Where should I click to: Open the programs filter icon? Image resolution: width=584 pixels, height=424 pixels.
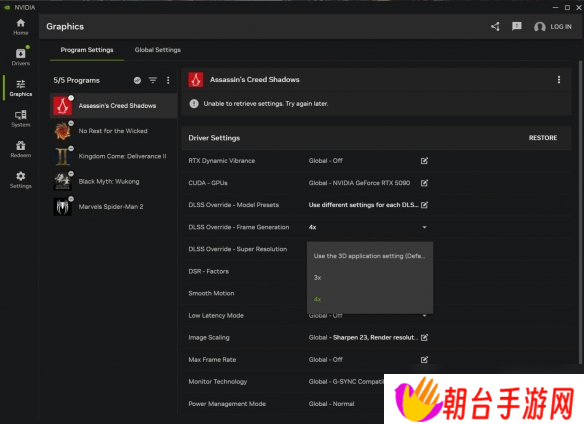(153, 80)
